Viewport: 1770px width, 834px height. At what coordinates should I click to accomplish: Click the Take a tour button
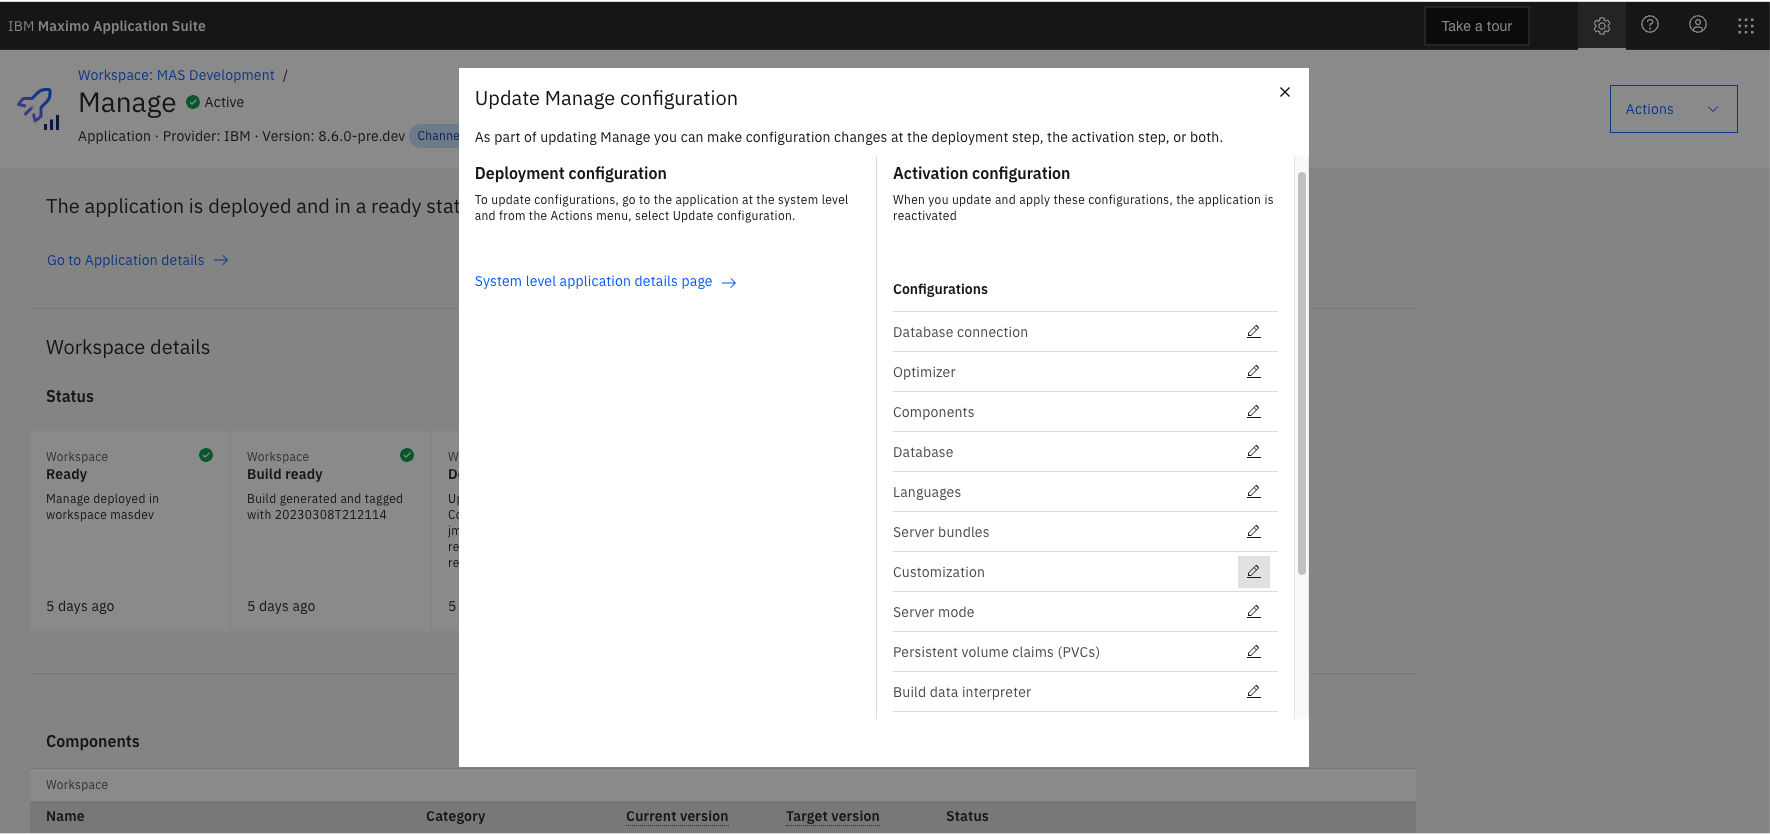(x=1477, y=26)
